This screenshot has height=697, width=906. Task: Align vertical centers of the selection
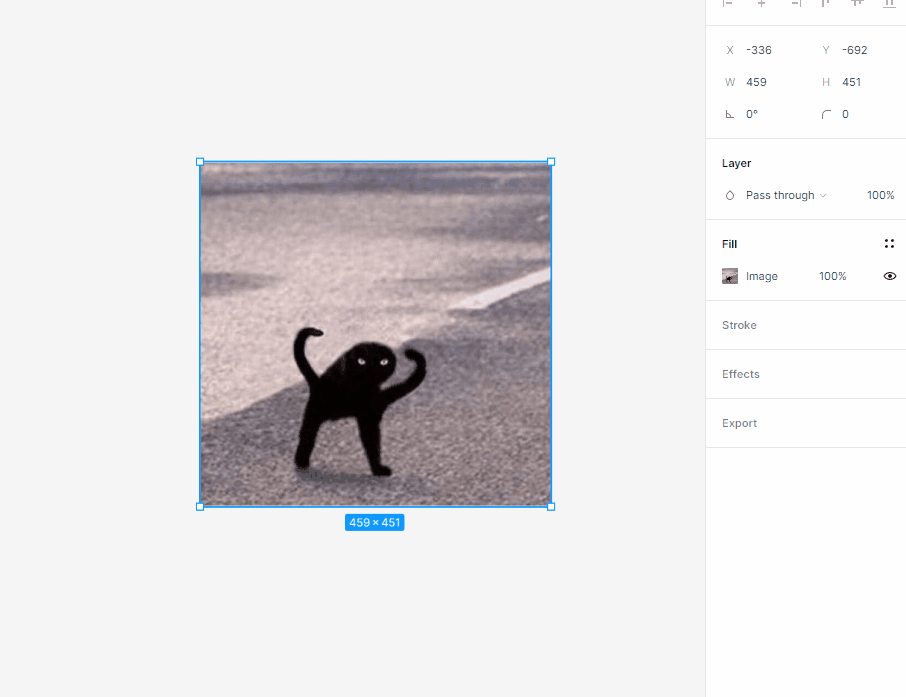(857, 5)
